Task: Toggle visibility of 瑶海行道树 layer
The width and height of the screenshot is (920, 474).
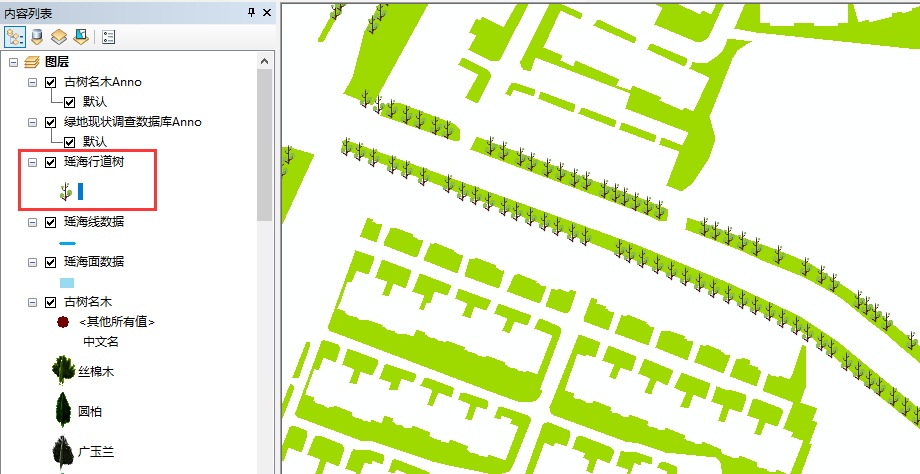Action: coord(50,162)
